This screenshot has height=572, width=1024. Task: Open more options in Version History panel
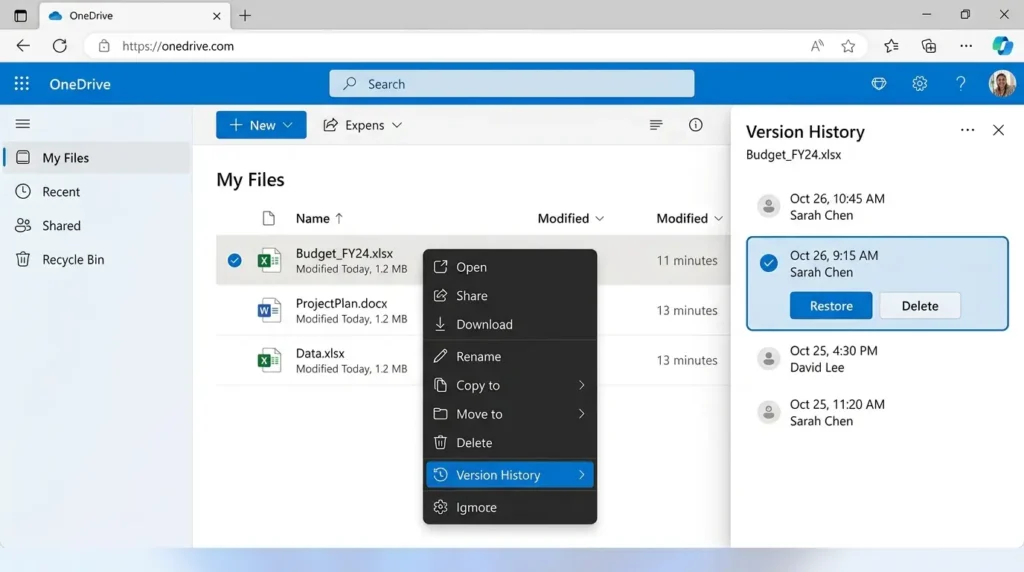967,130
